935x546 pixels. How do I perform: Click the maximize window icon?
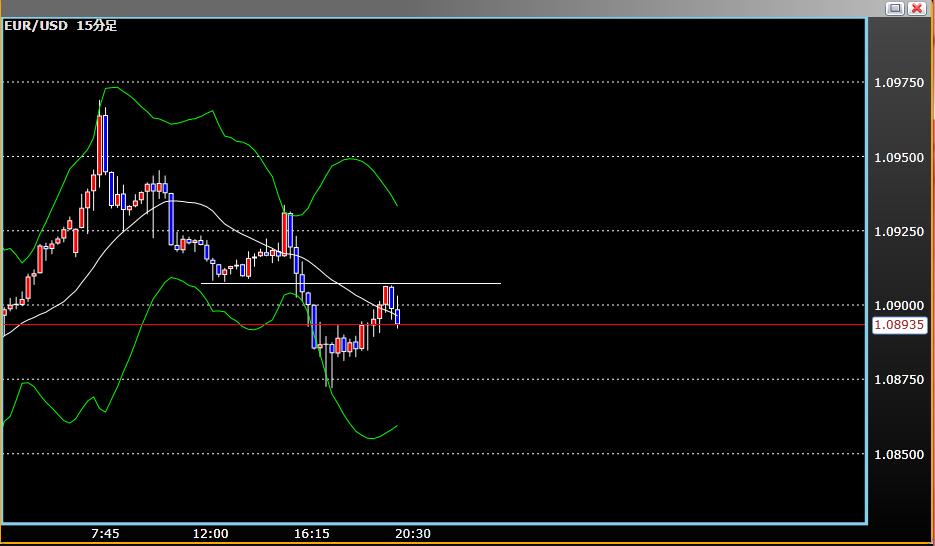(x=895, y=8)
